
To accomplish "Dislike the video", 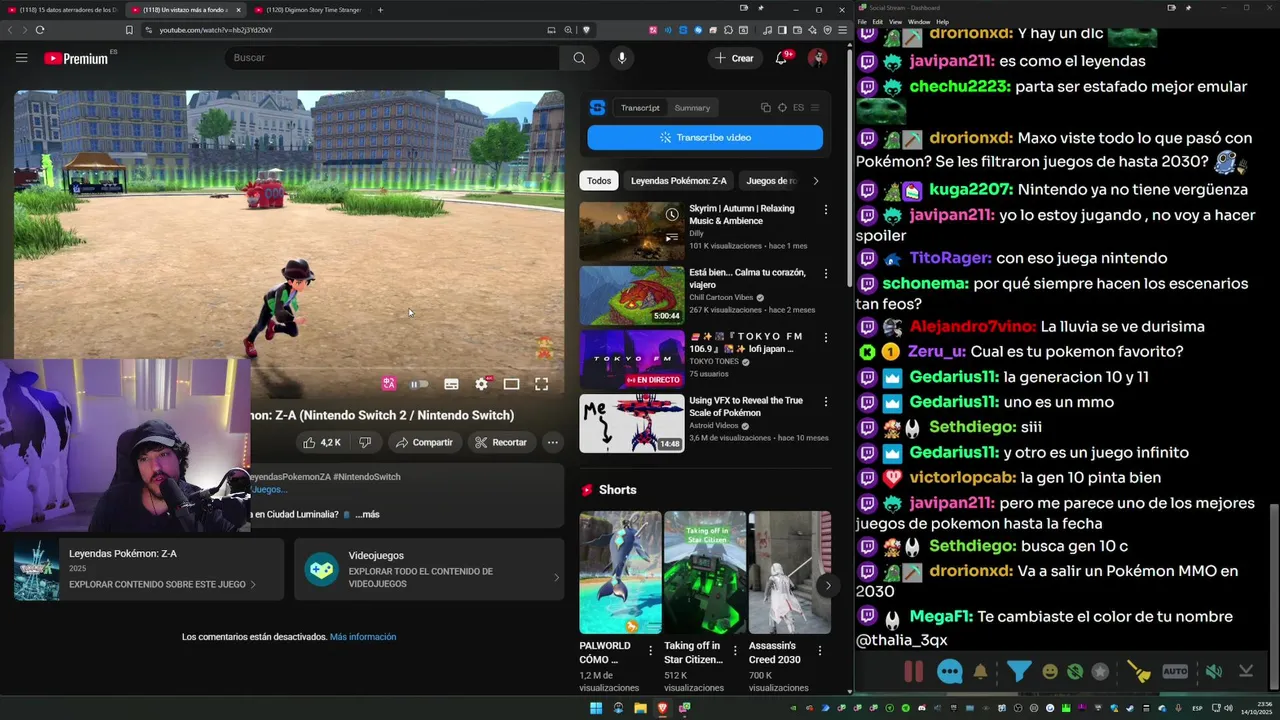I will tap(365, 442).
